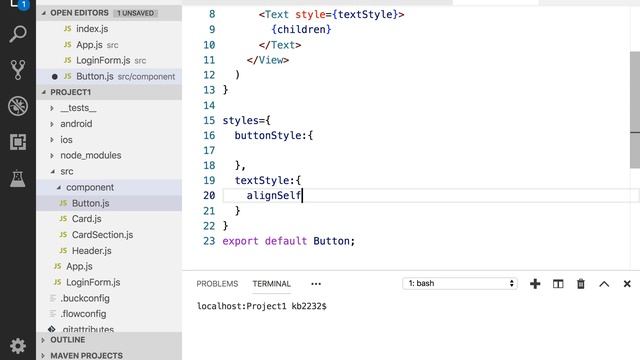
Task: Click the file icon beside .flowconfig
Action: [x=53, y=314]
